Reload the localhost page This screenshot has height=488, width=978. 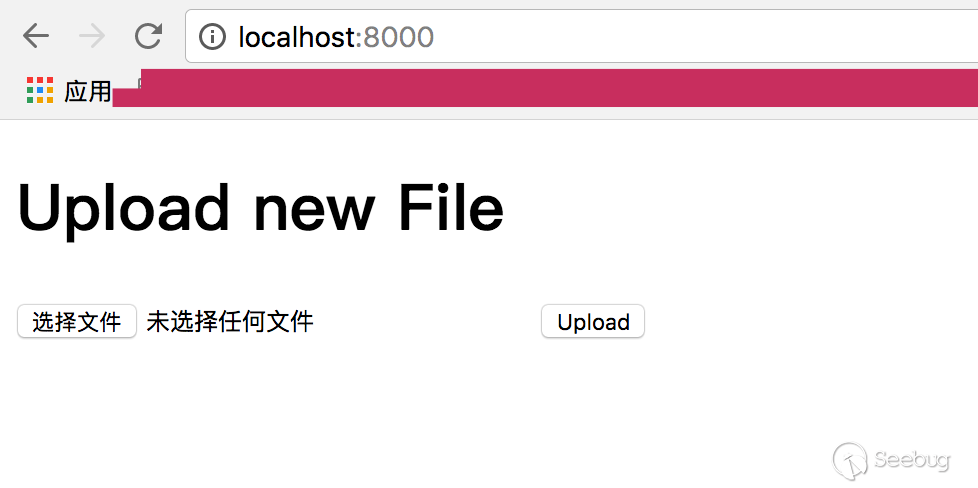pos(149,36)
